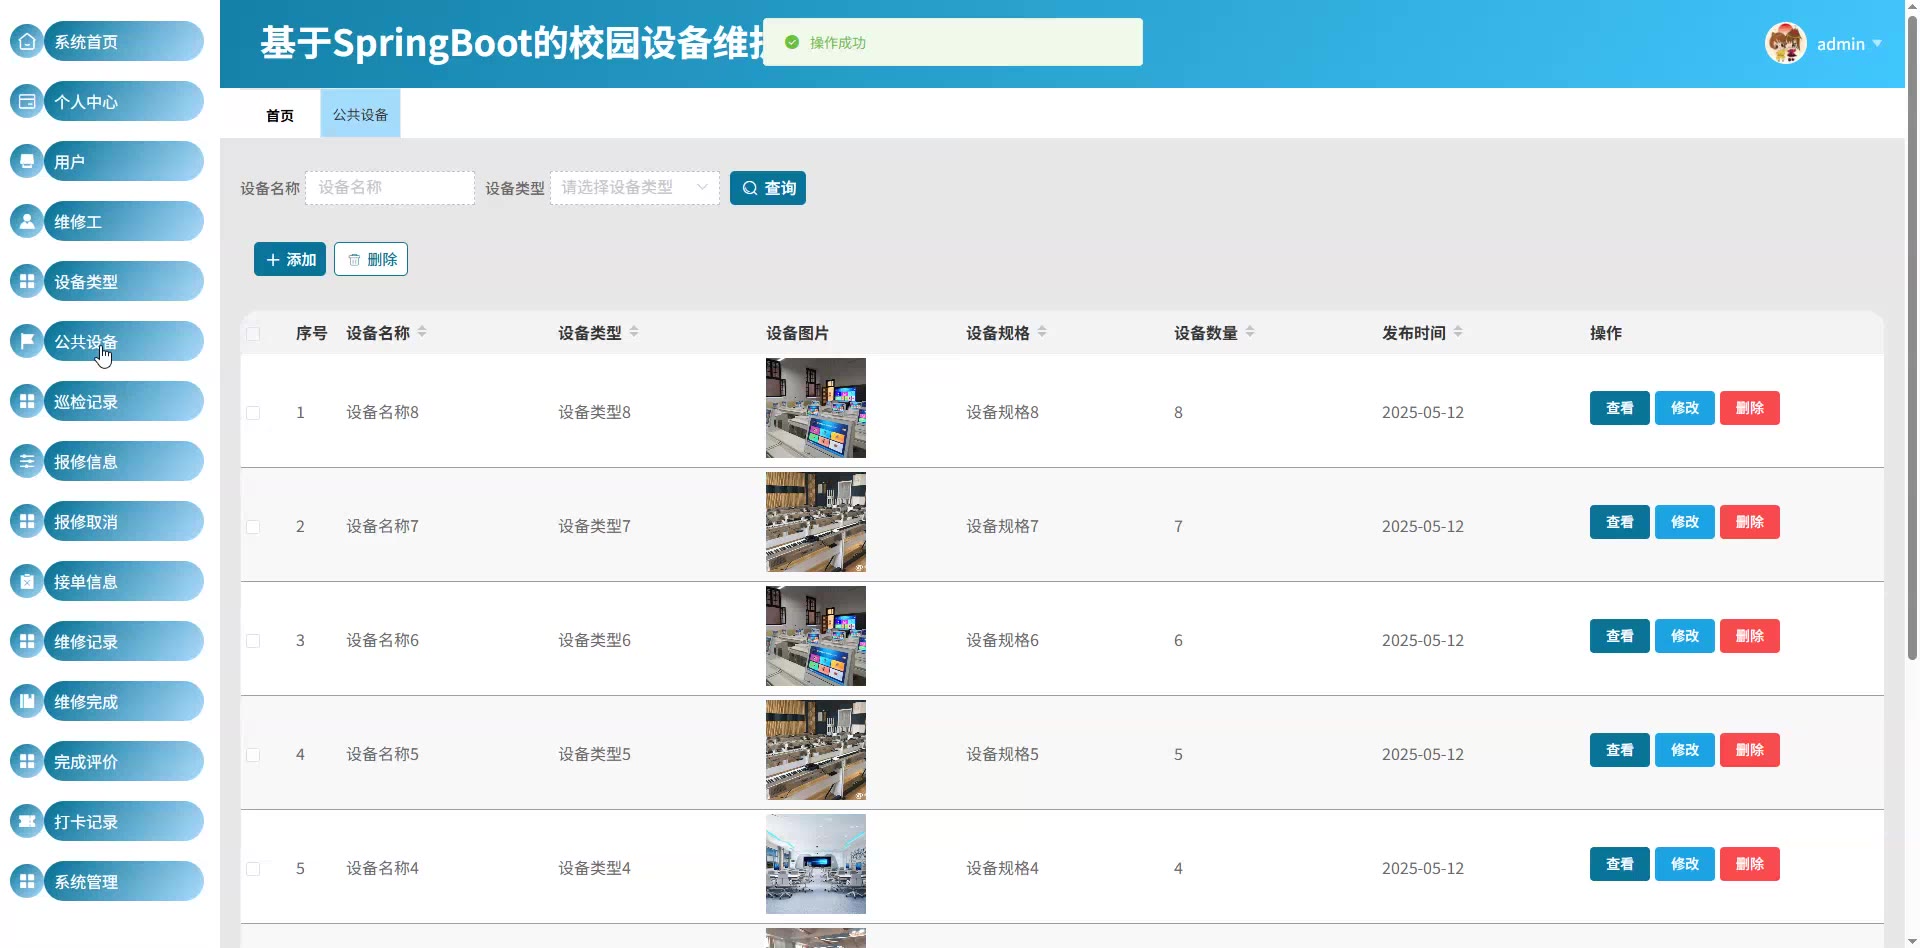Open 巡检记录 in the sidebar menu
Screen dimensions: 1920x948
click(x=122, y=401)
